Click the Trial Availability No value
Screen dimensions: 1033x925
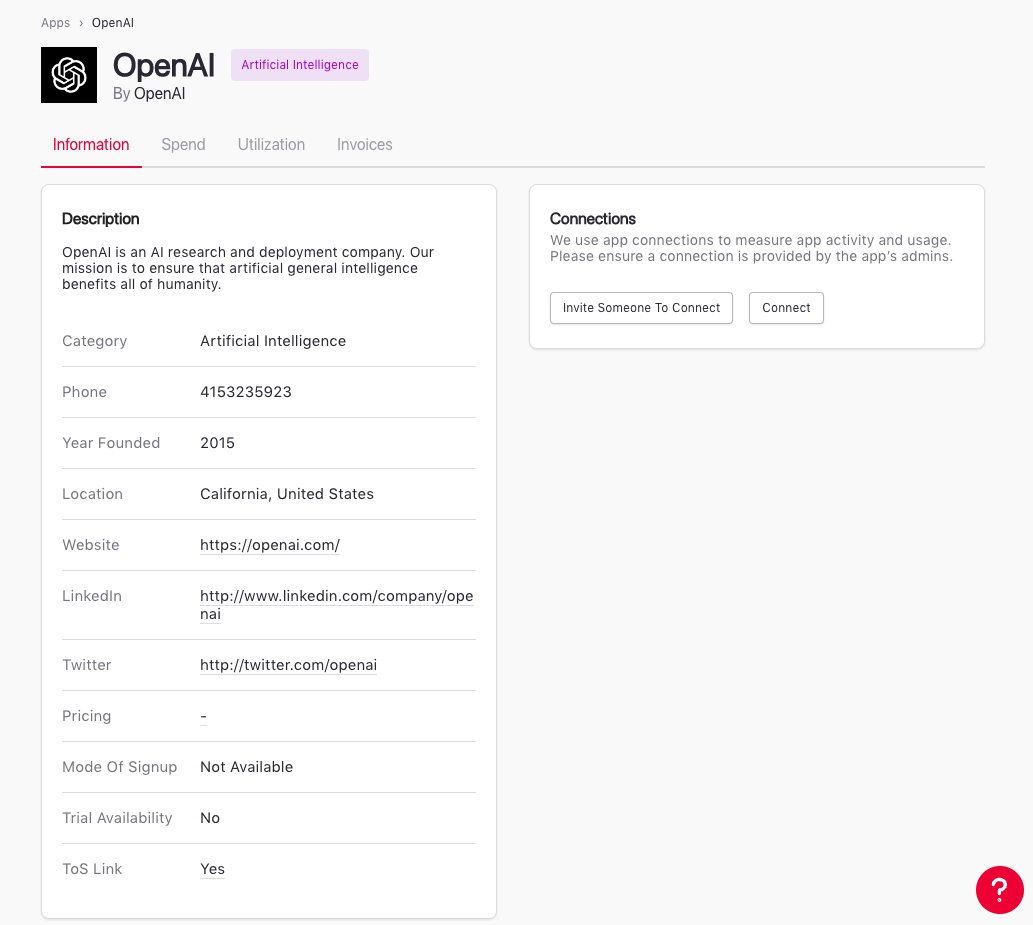tap(209, 818)
